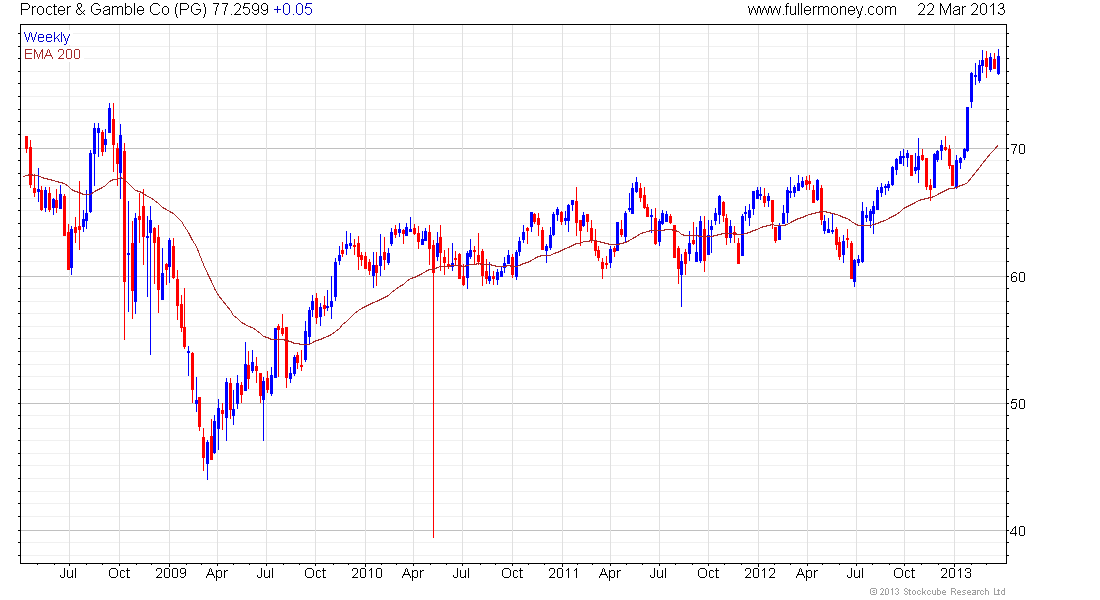1100x600 pixels.
Task: Click the '2010' x-axis label
Action: pos(367,573)
